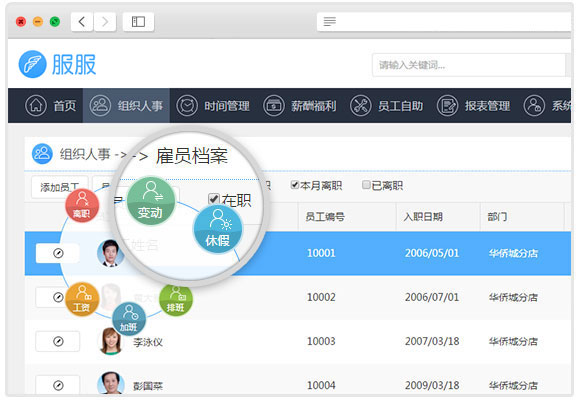This screenshot has height=400, width=580.
Task: Click the employee photo in row 10001
Action: [110, 253]
